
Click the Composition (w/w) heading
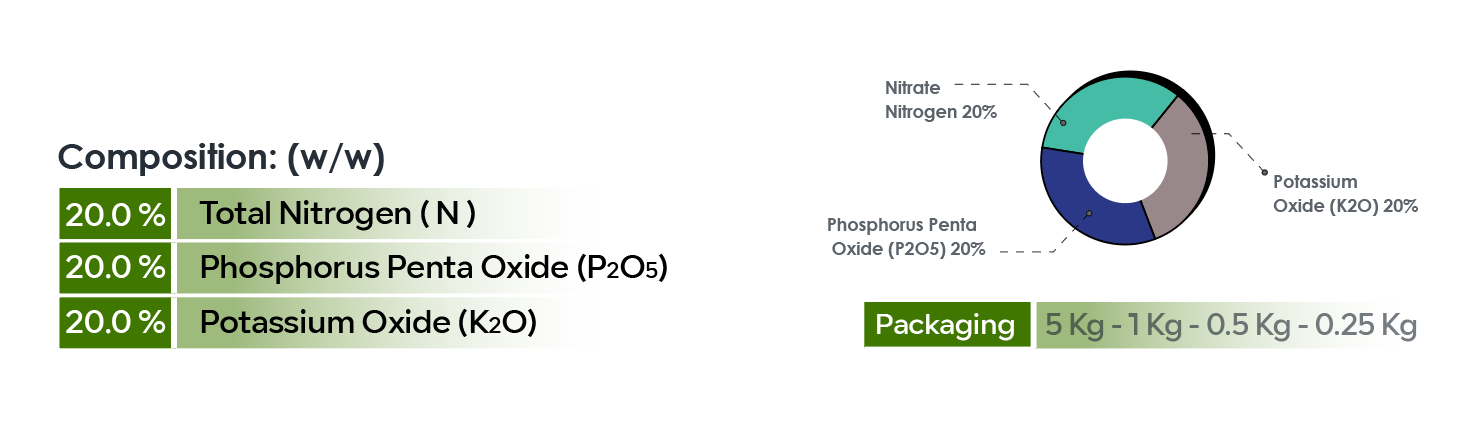221,158
